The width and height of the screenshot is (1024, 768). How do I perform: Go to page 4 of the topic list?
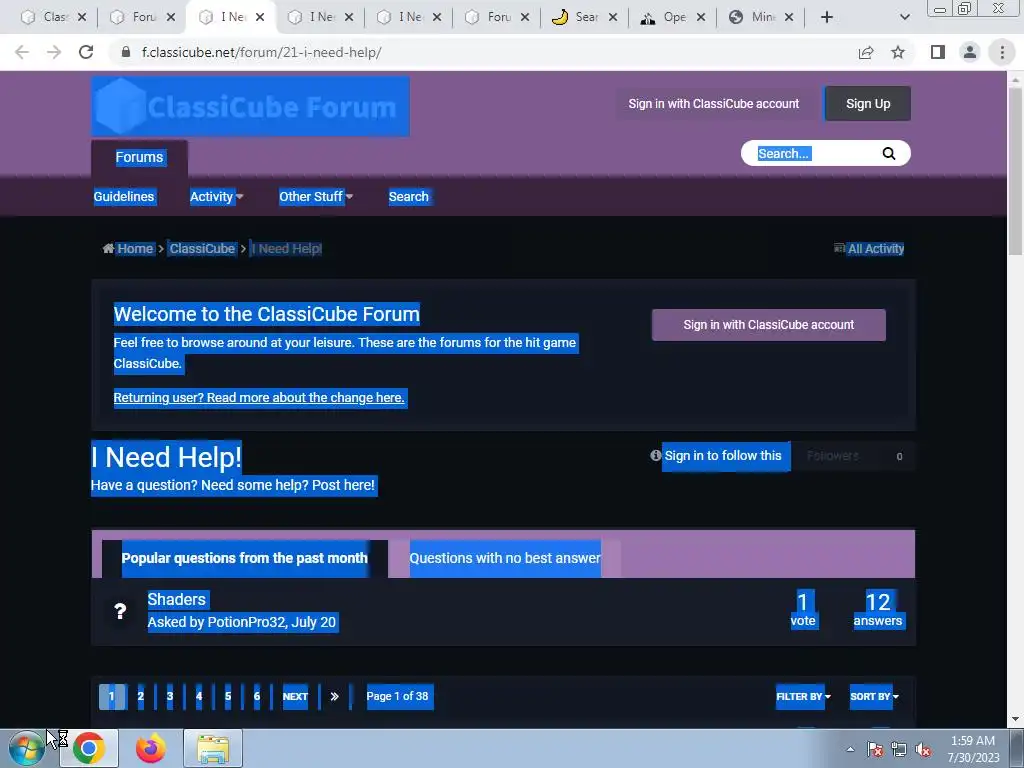point(199,696)
